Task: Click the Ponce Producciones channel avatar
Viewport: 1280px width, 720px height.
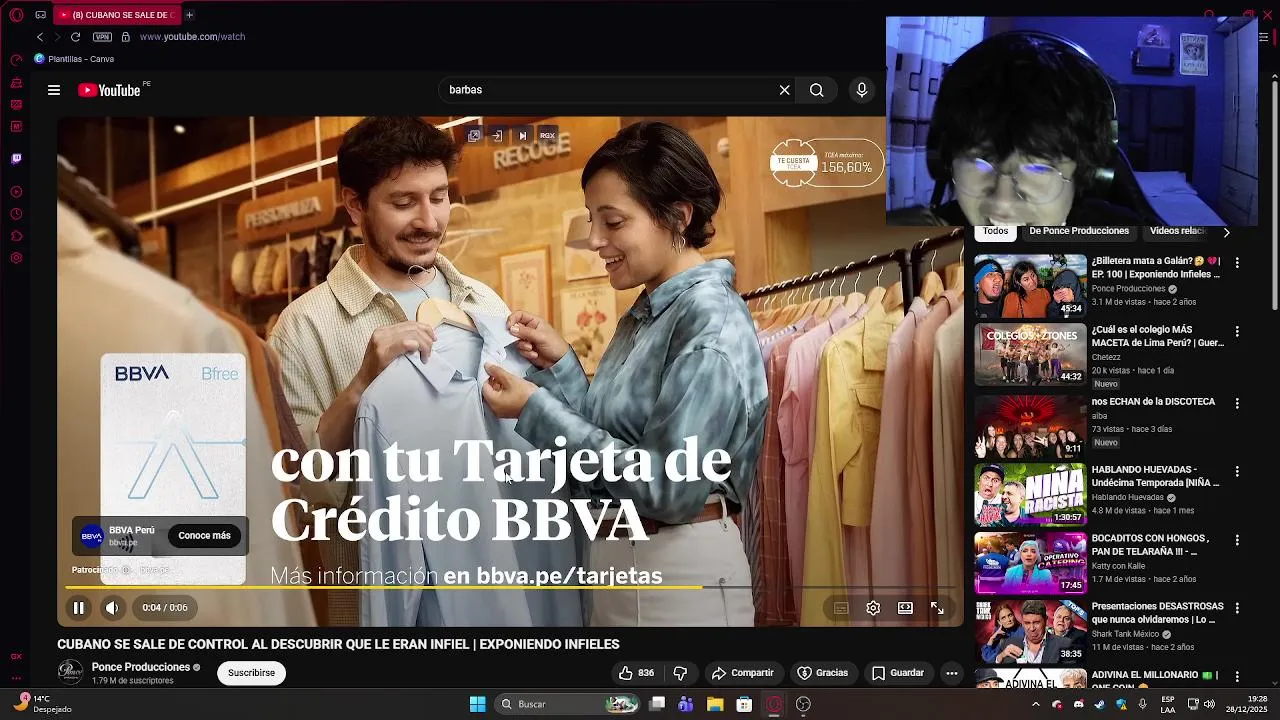Action: [x=70, y=672]
